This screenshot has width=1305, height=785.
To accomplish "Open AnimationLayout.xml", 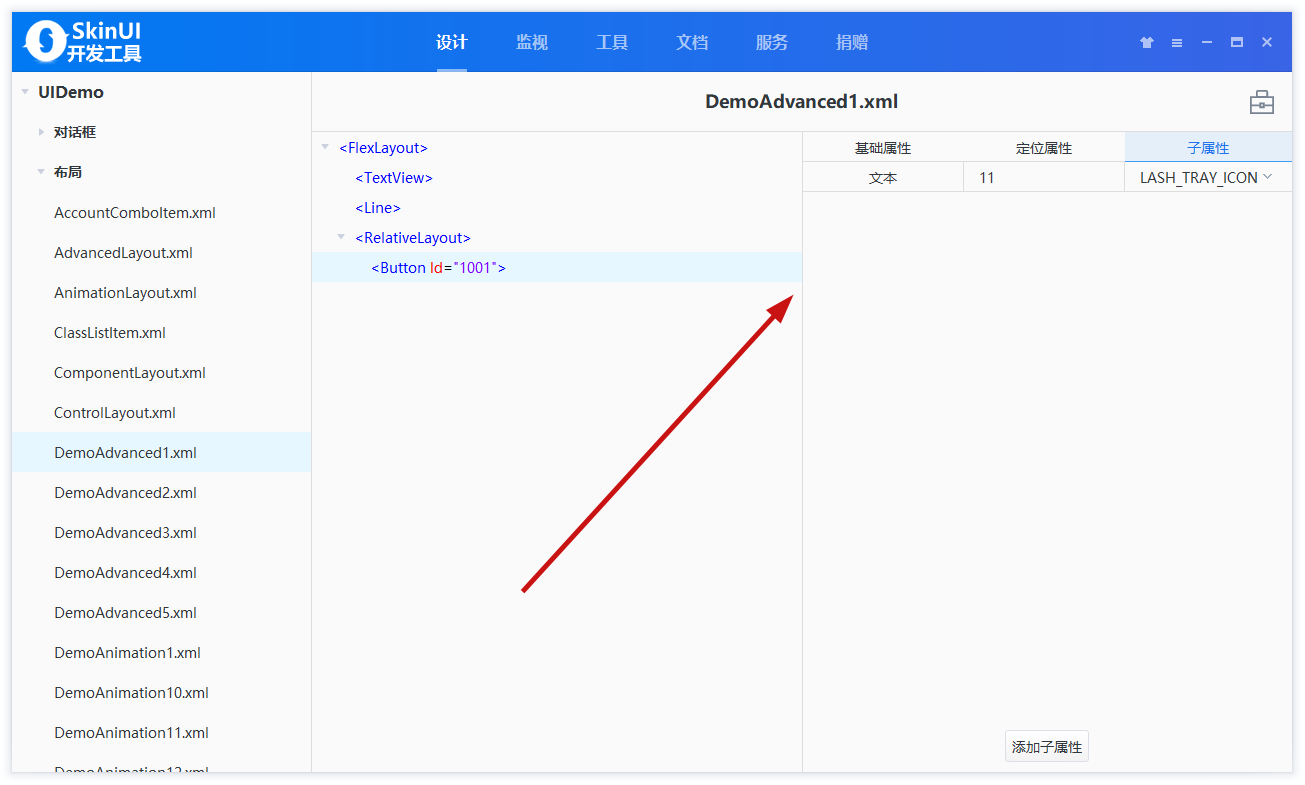I will 125,293.
